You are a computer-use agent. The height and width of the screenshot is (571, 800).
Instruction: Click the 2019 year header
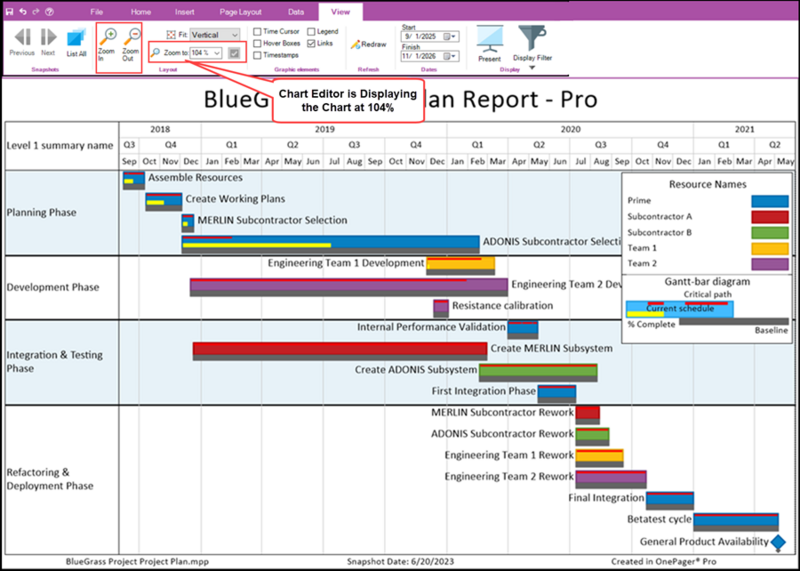tap(324, 130)
